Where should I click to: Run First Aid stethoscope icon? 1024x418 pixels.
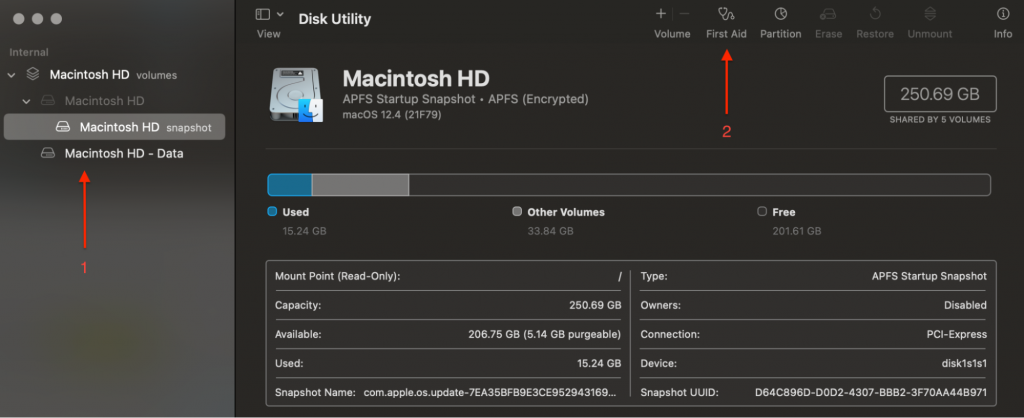pyautogui.click(x=726, y=14)
